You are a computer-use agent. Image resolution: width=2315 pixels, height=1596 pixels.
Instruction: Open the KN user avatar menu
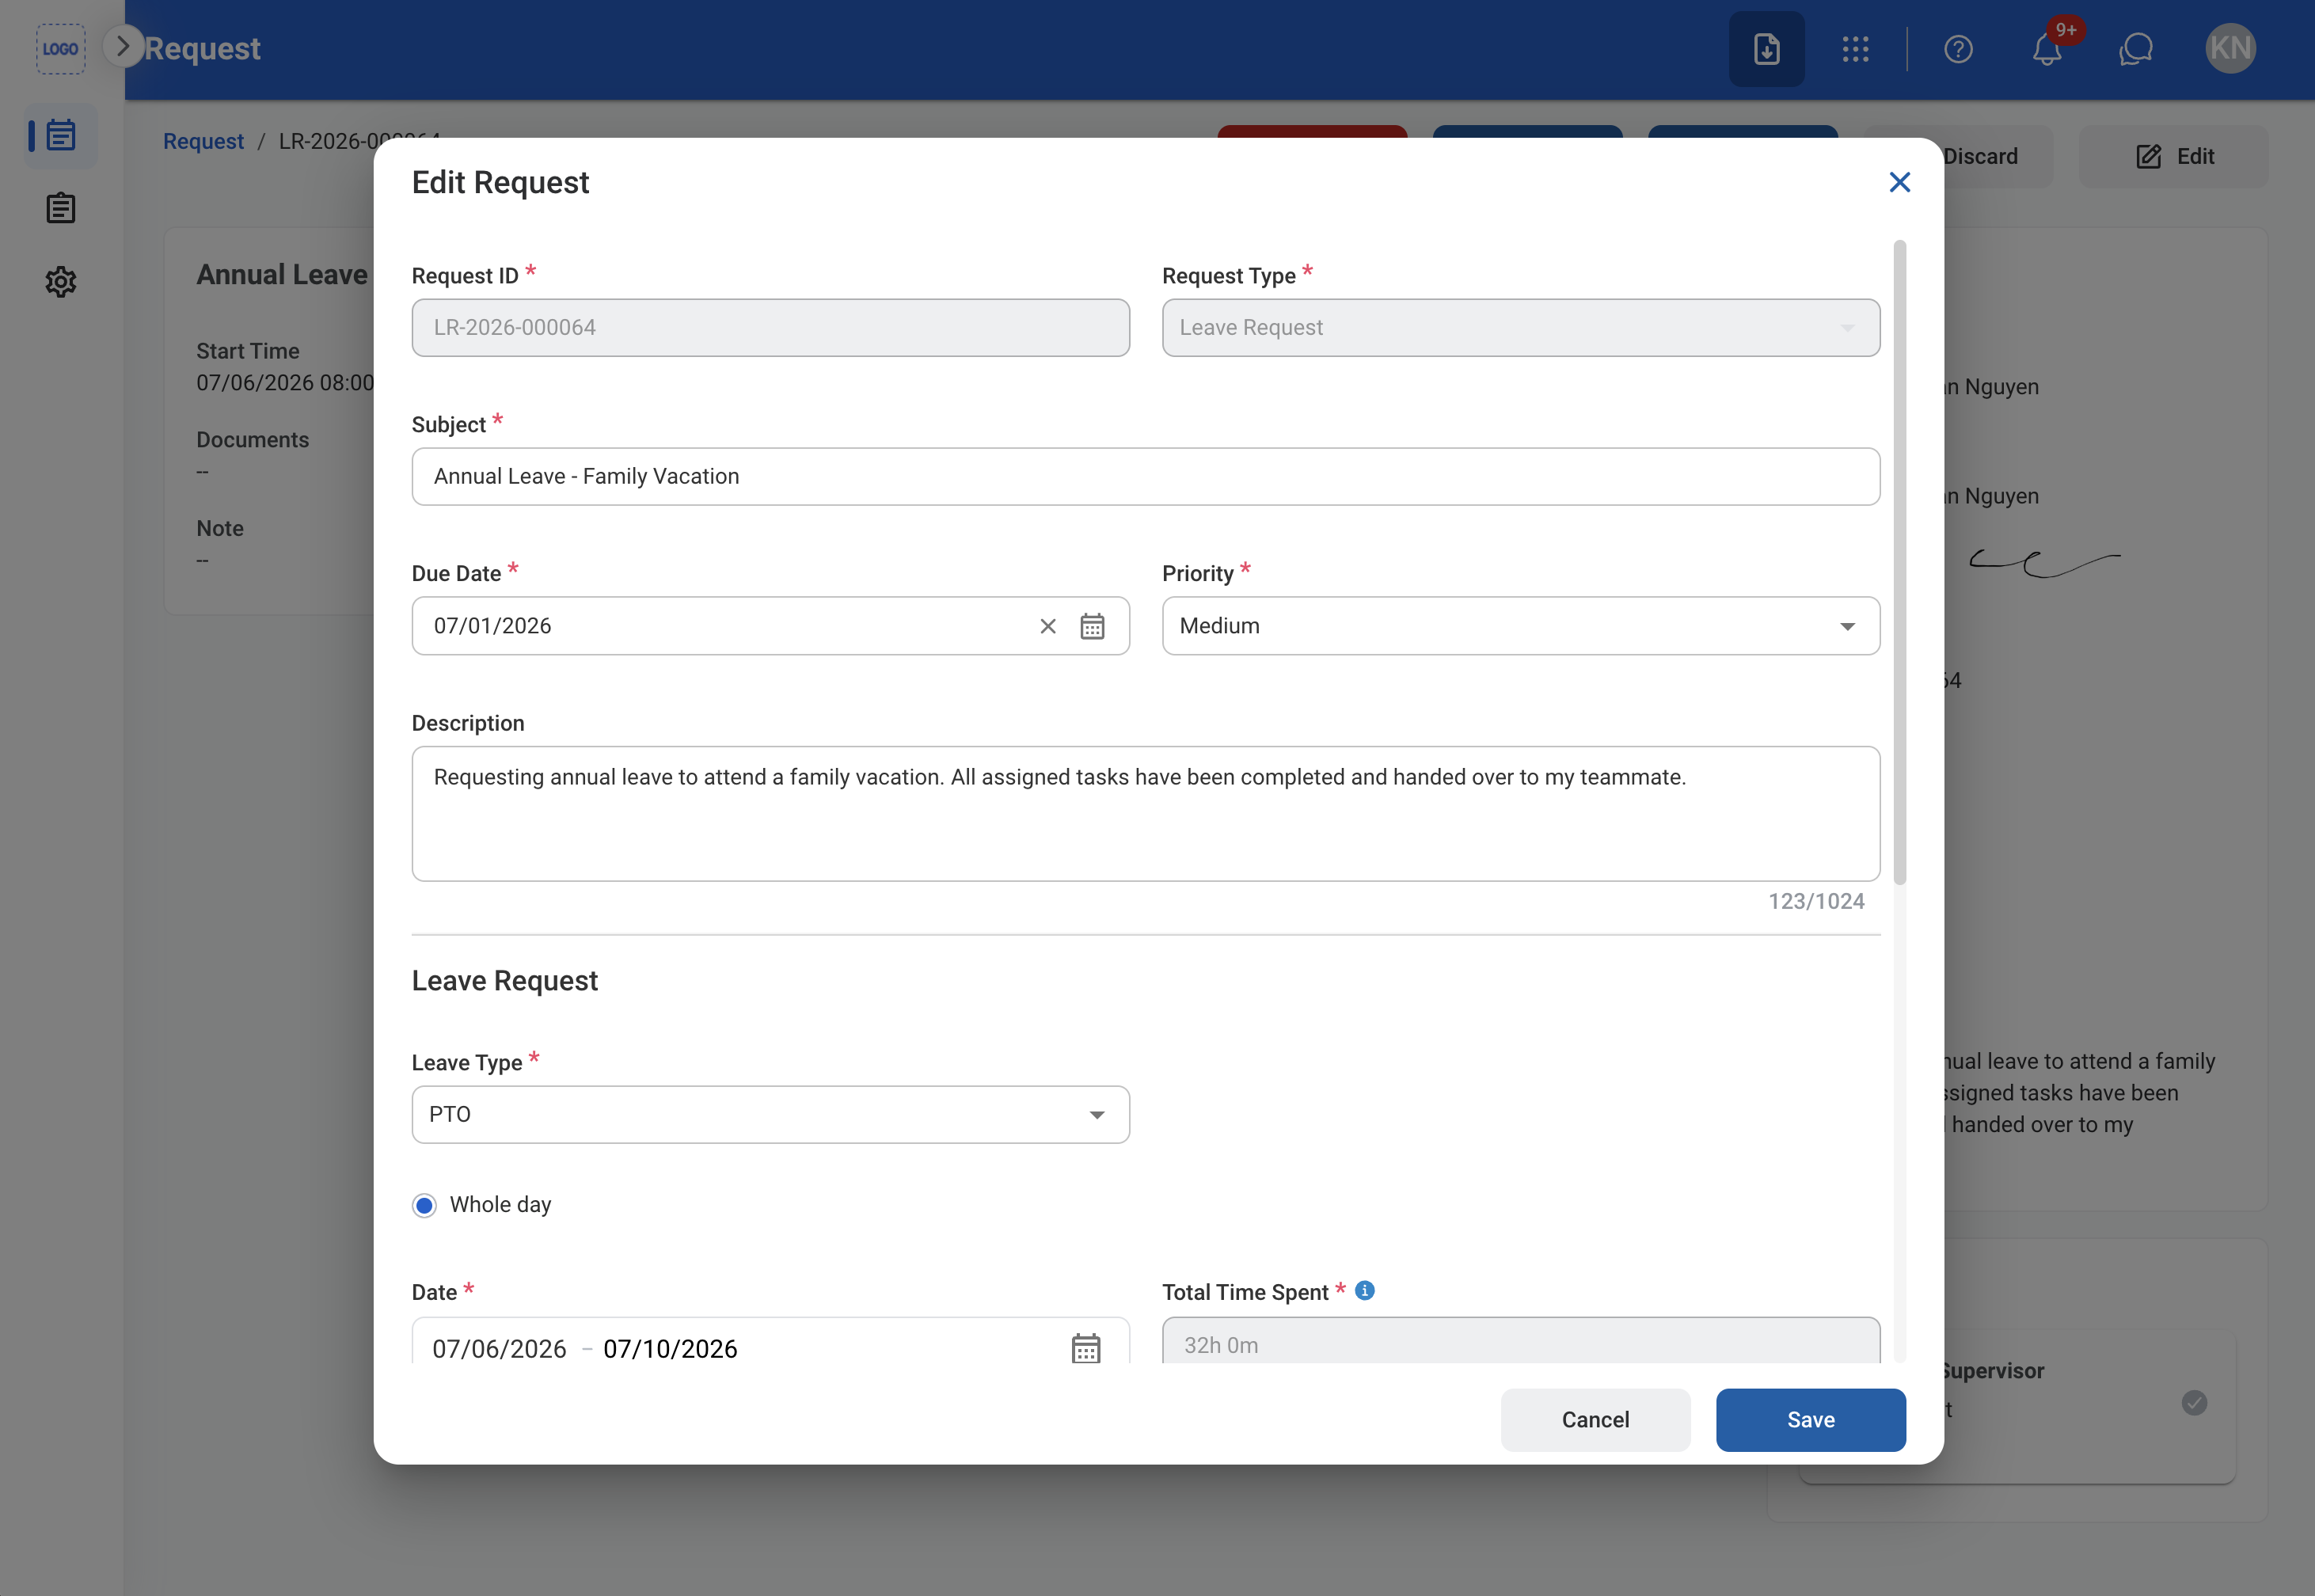pos(2230,48)
